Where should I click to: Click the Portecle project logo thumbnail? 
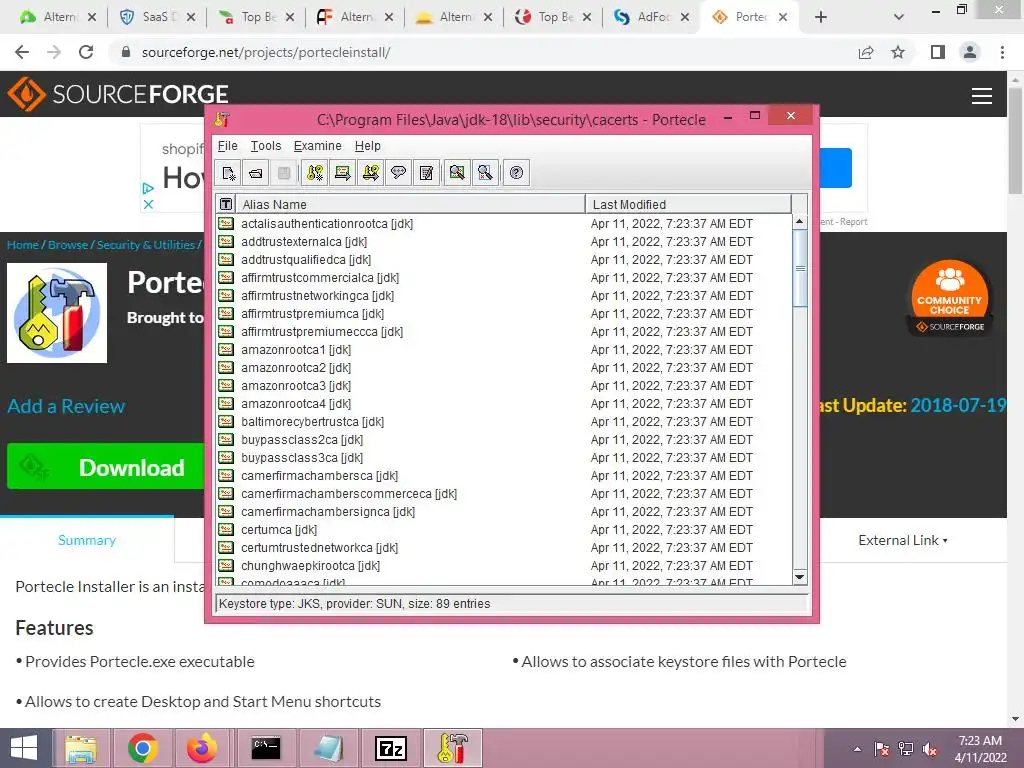[x=57, y=313]
